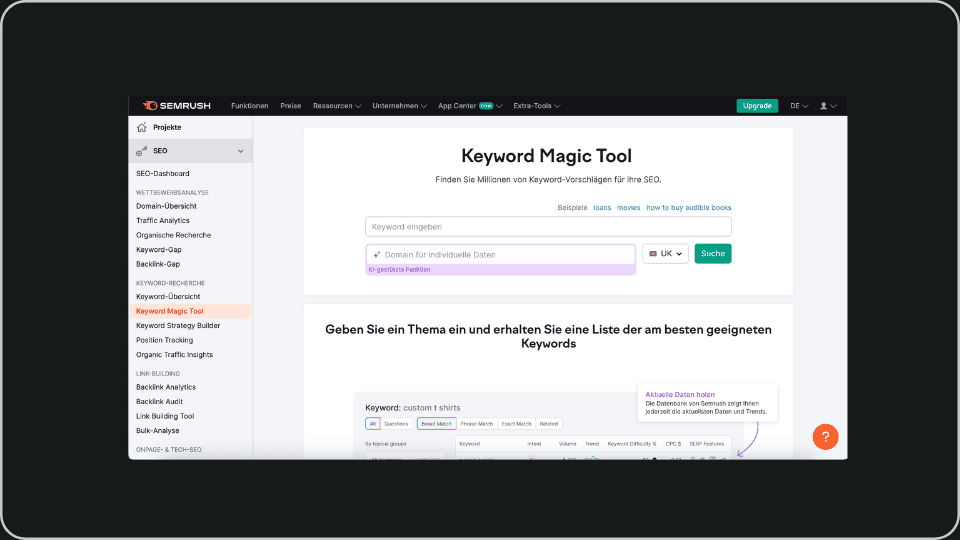Screen dimensions: 960x540
Task: Open Organische Recherche in sidebar
Action: 173,235
